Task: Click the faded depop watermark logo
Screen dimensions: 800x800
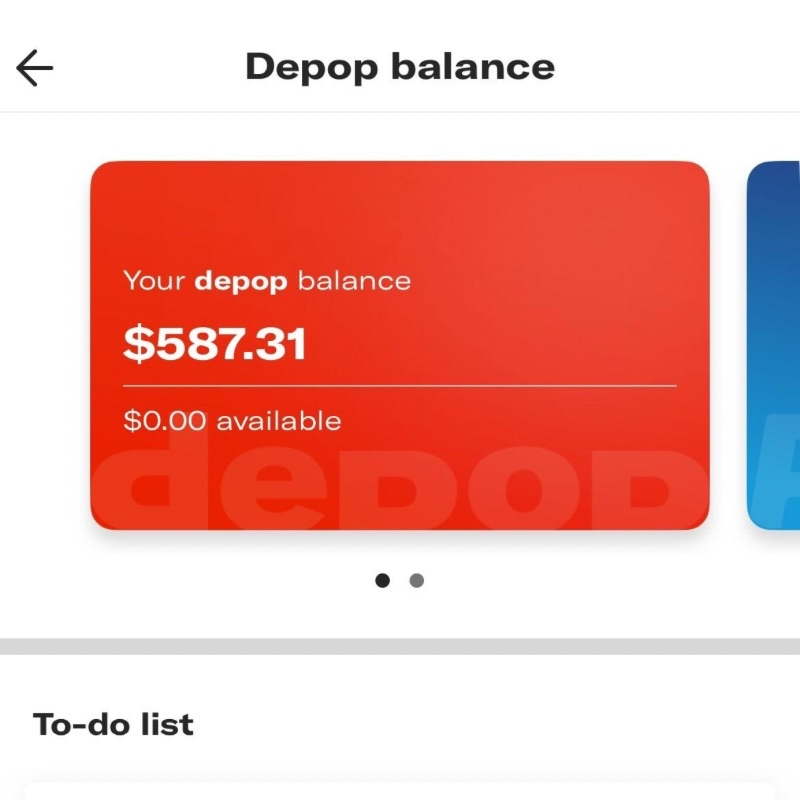Action: pos(400,488)
